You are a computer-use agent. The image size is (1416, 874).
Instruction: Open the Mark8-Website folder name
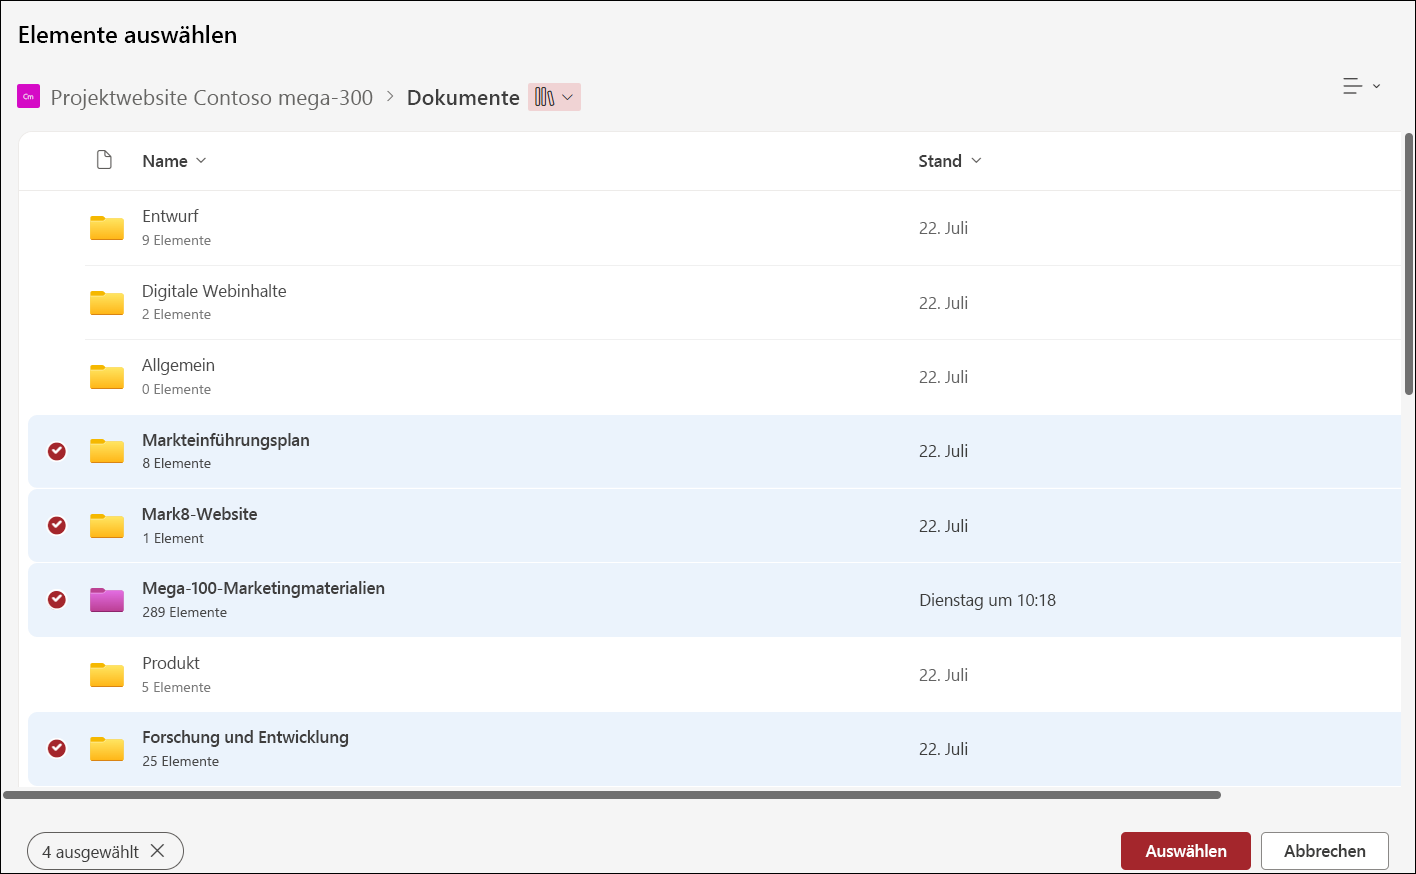click(200, 514)
